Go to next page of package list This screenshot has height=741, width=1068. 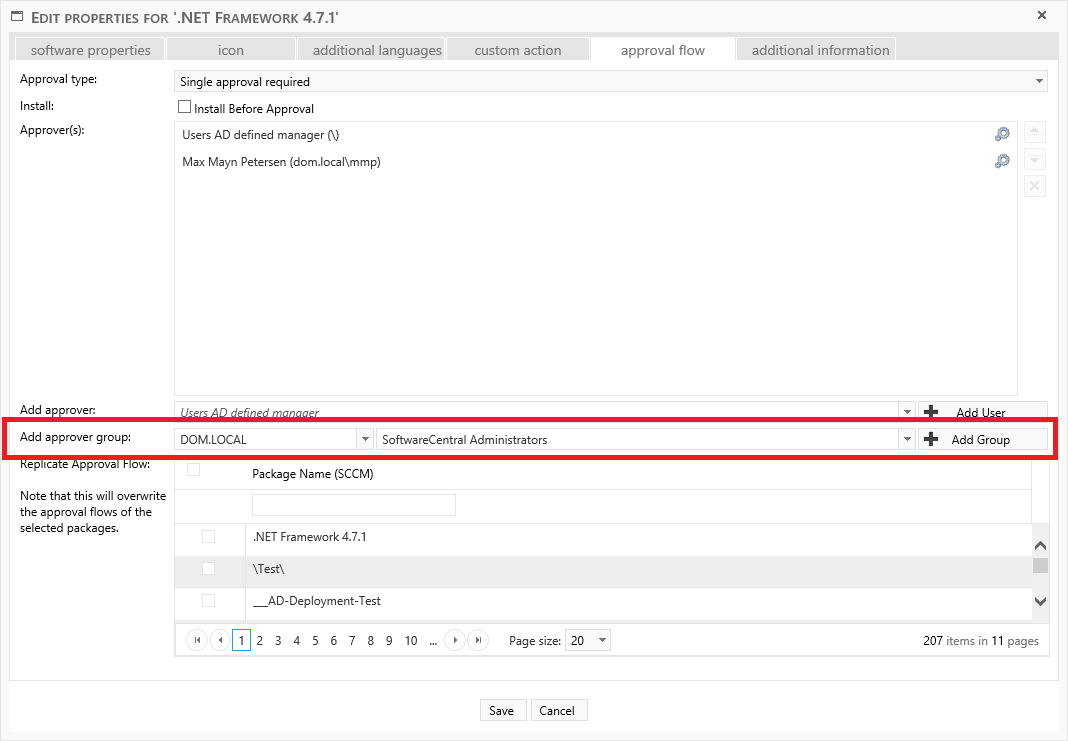(455, 640)
